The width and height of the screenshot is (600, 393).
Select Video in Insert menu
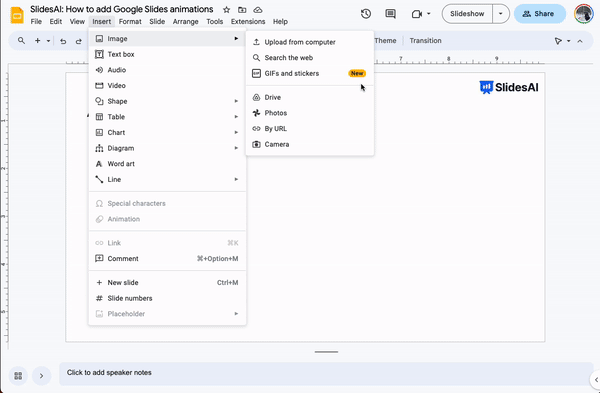click(x=167, y=86)
